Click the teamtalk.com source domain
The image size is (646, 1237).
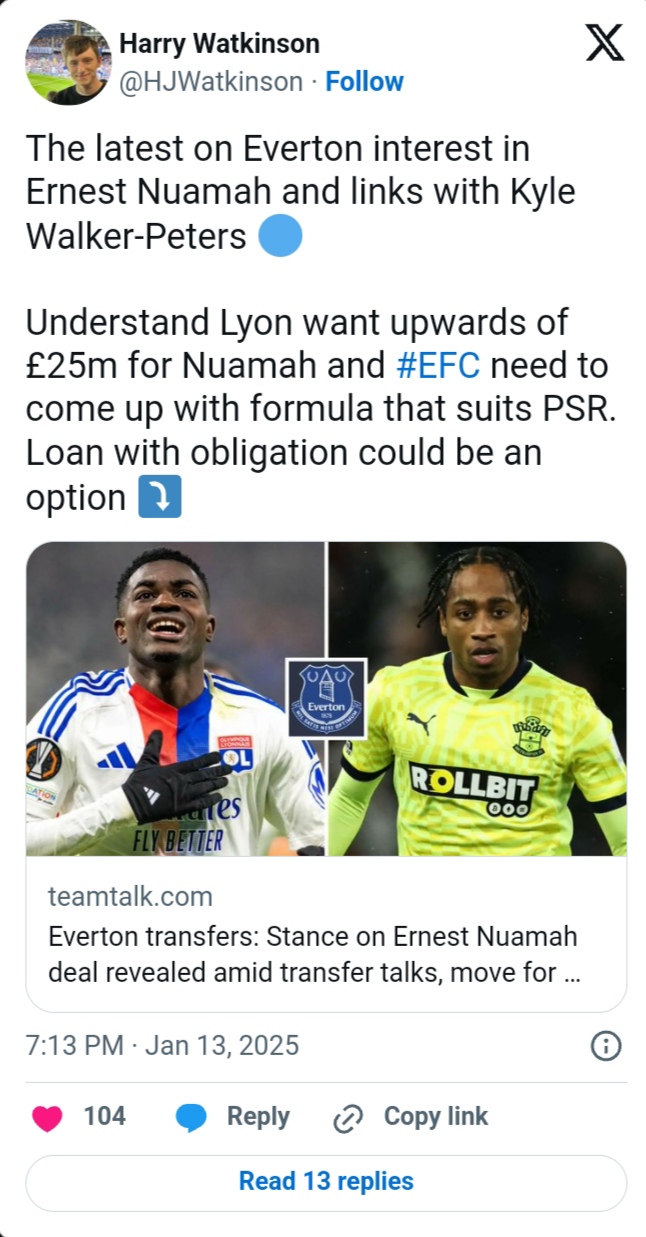pyautogui.click(x=130, y=896)
